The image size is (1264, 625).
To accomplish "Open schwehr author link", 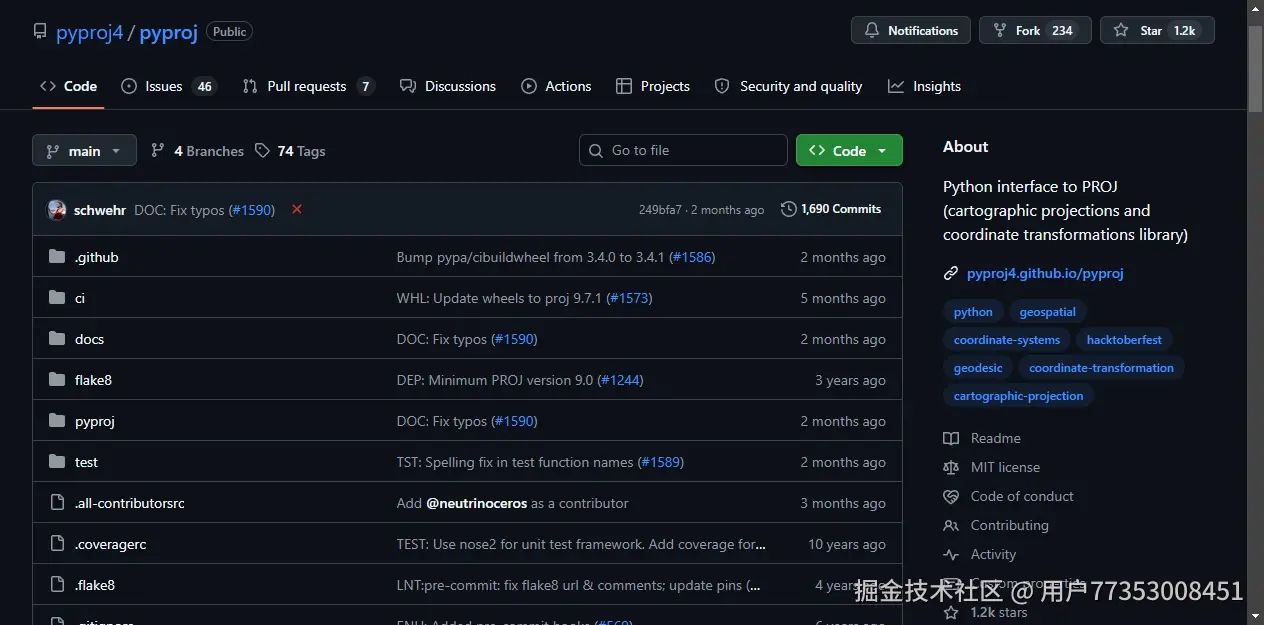I will click(x=100, y=210).
